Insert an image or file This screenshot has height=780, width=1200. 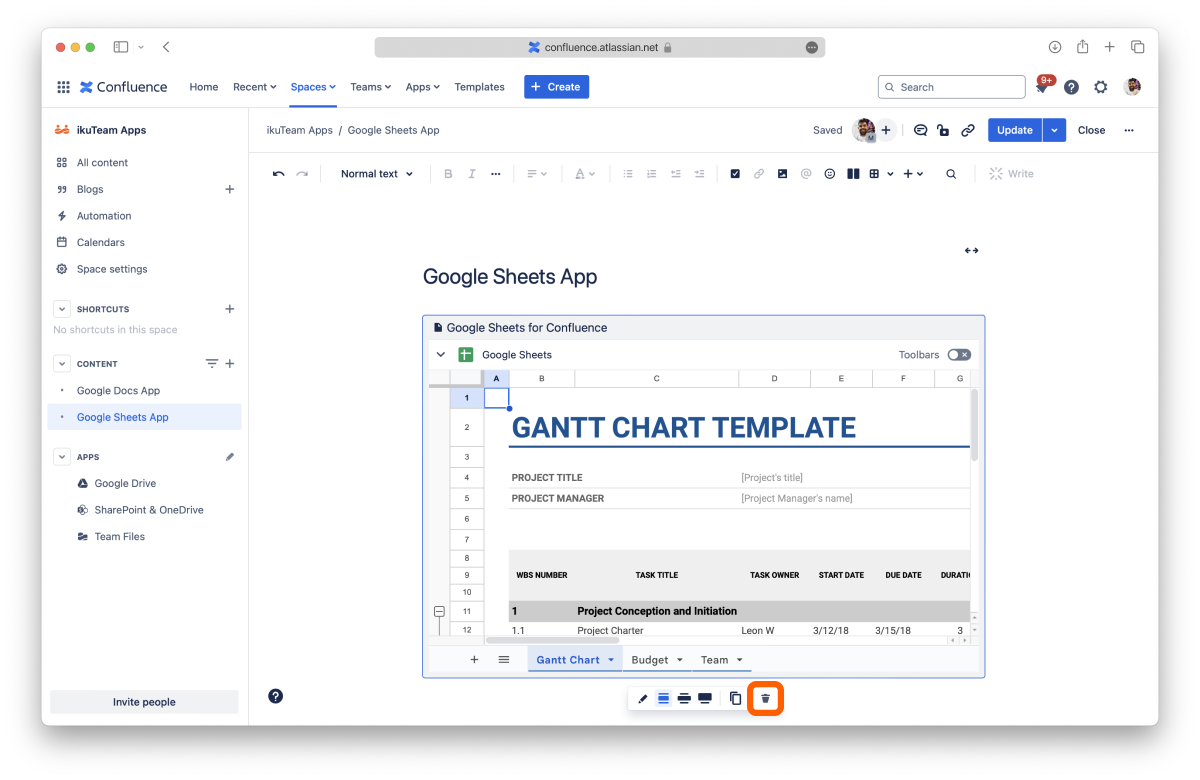782,174
